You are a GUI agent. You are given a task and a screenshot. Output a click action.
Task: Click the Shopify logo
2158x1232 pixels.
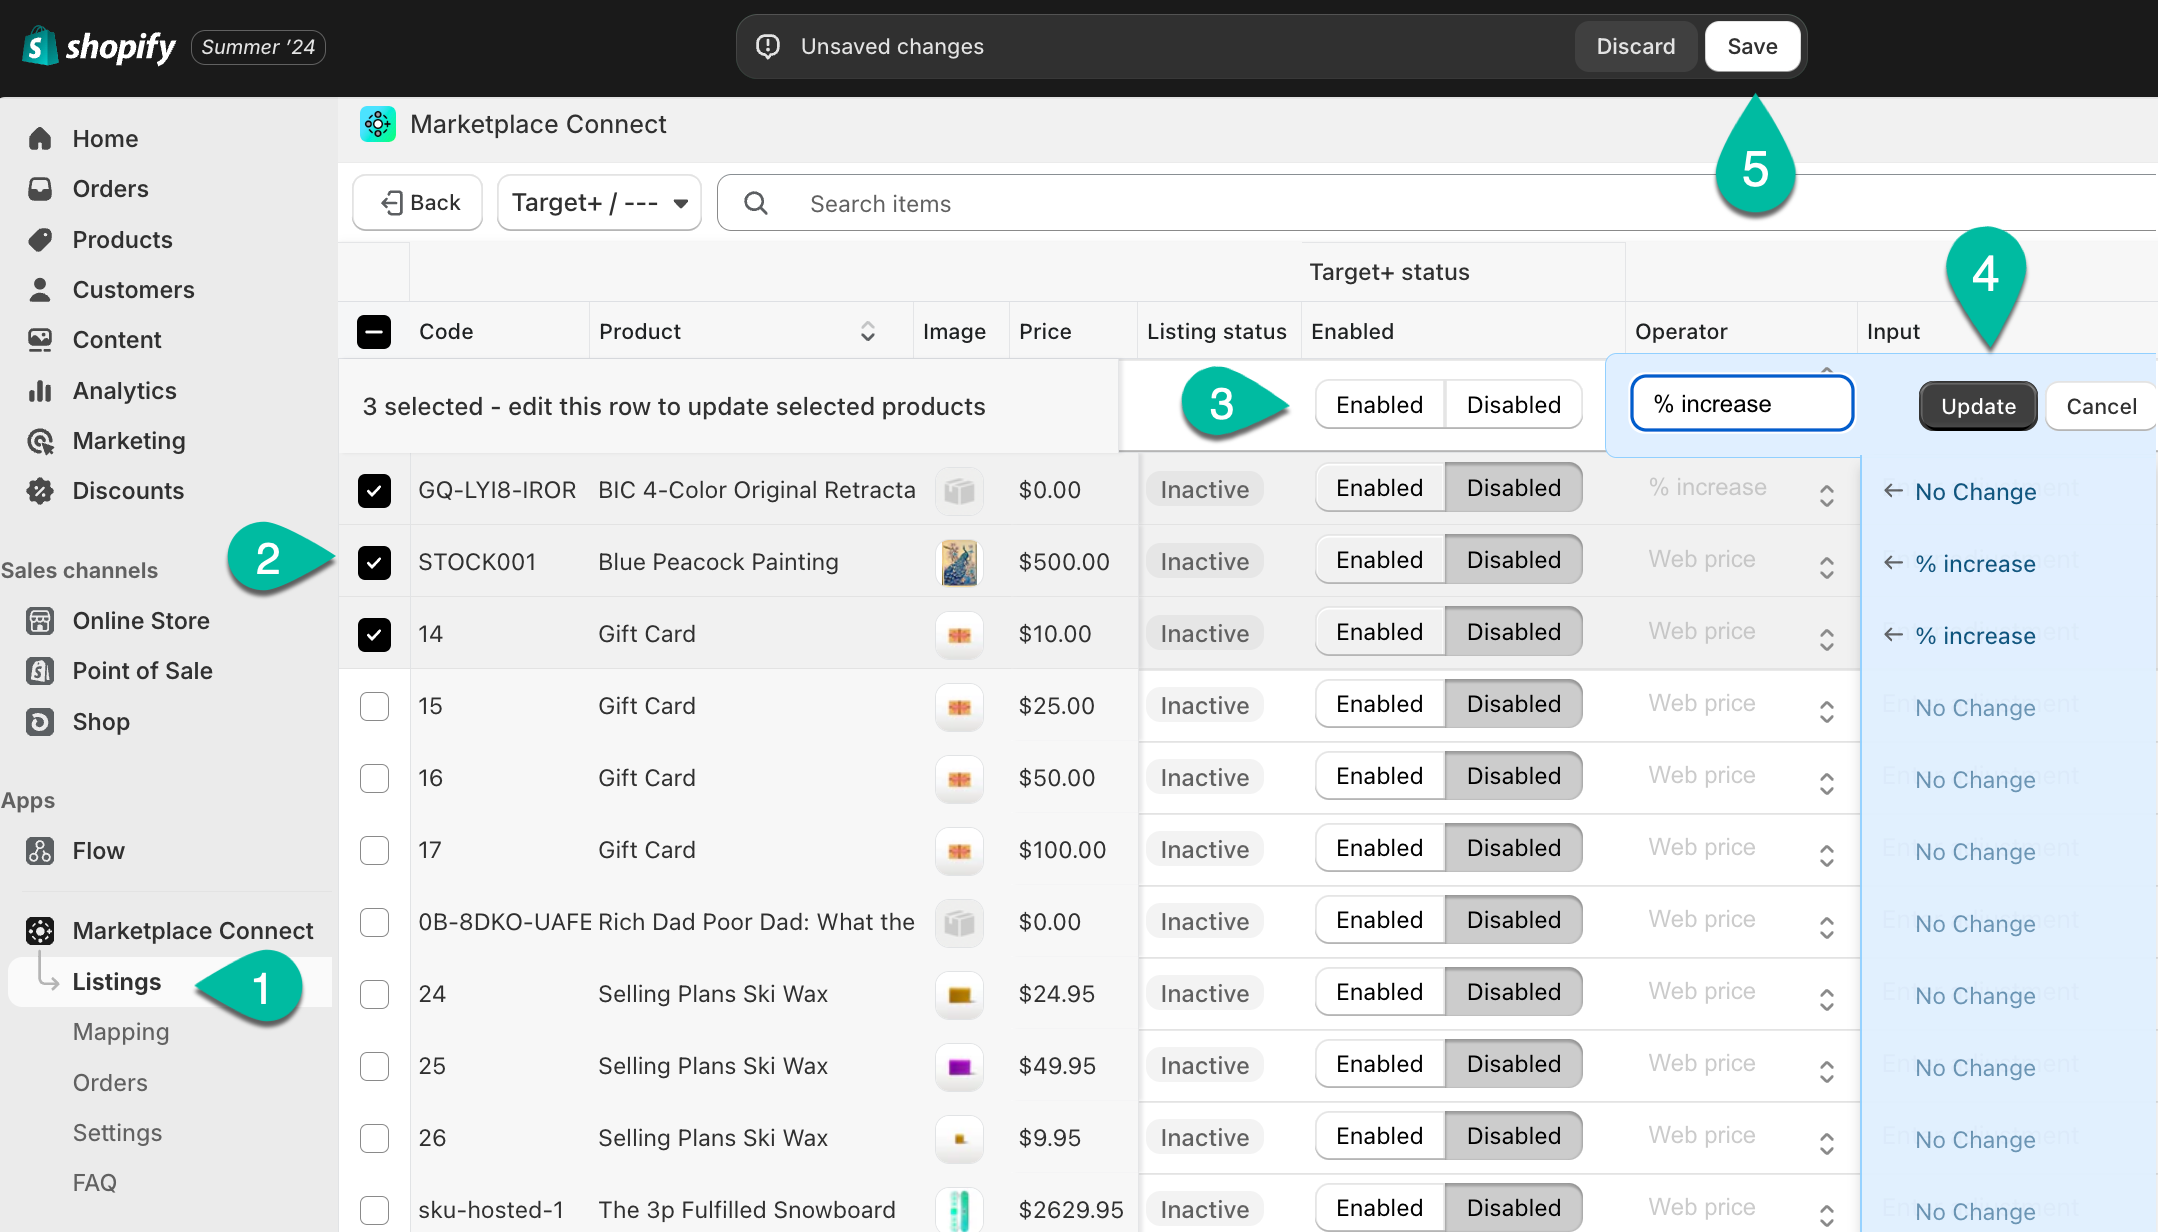point(98,46)
